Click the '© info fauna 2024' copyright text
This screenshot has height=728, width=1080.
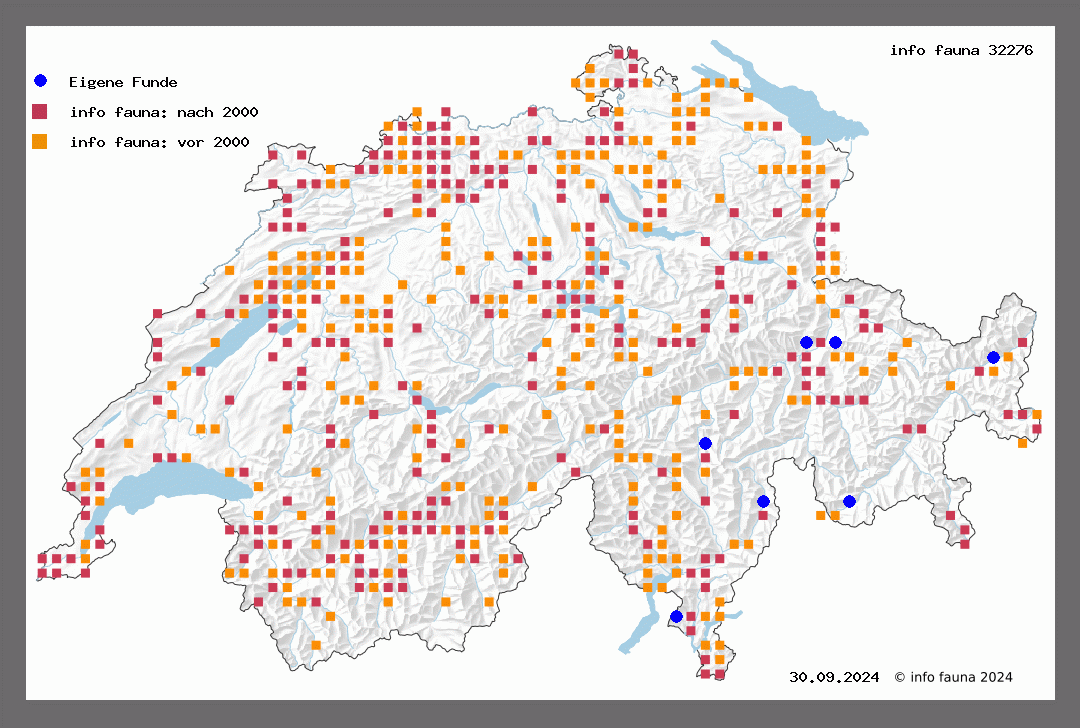tap(953, 677)
